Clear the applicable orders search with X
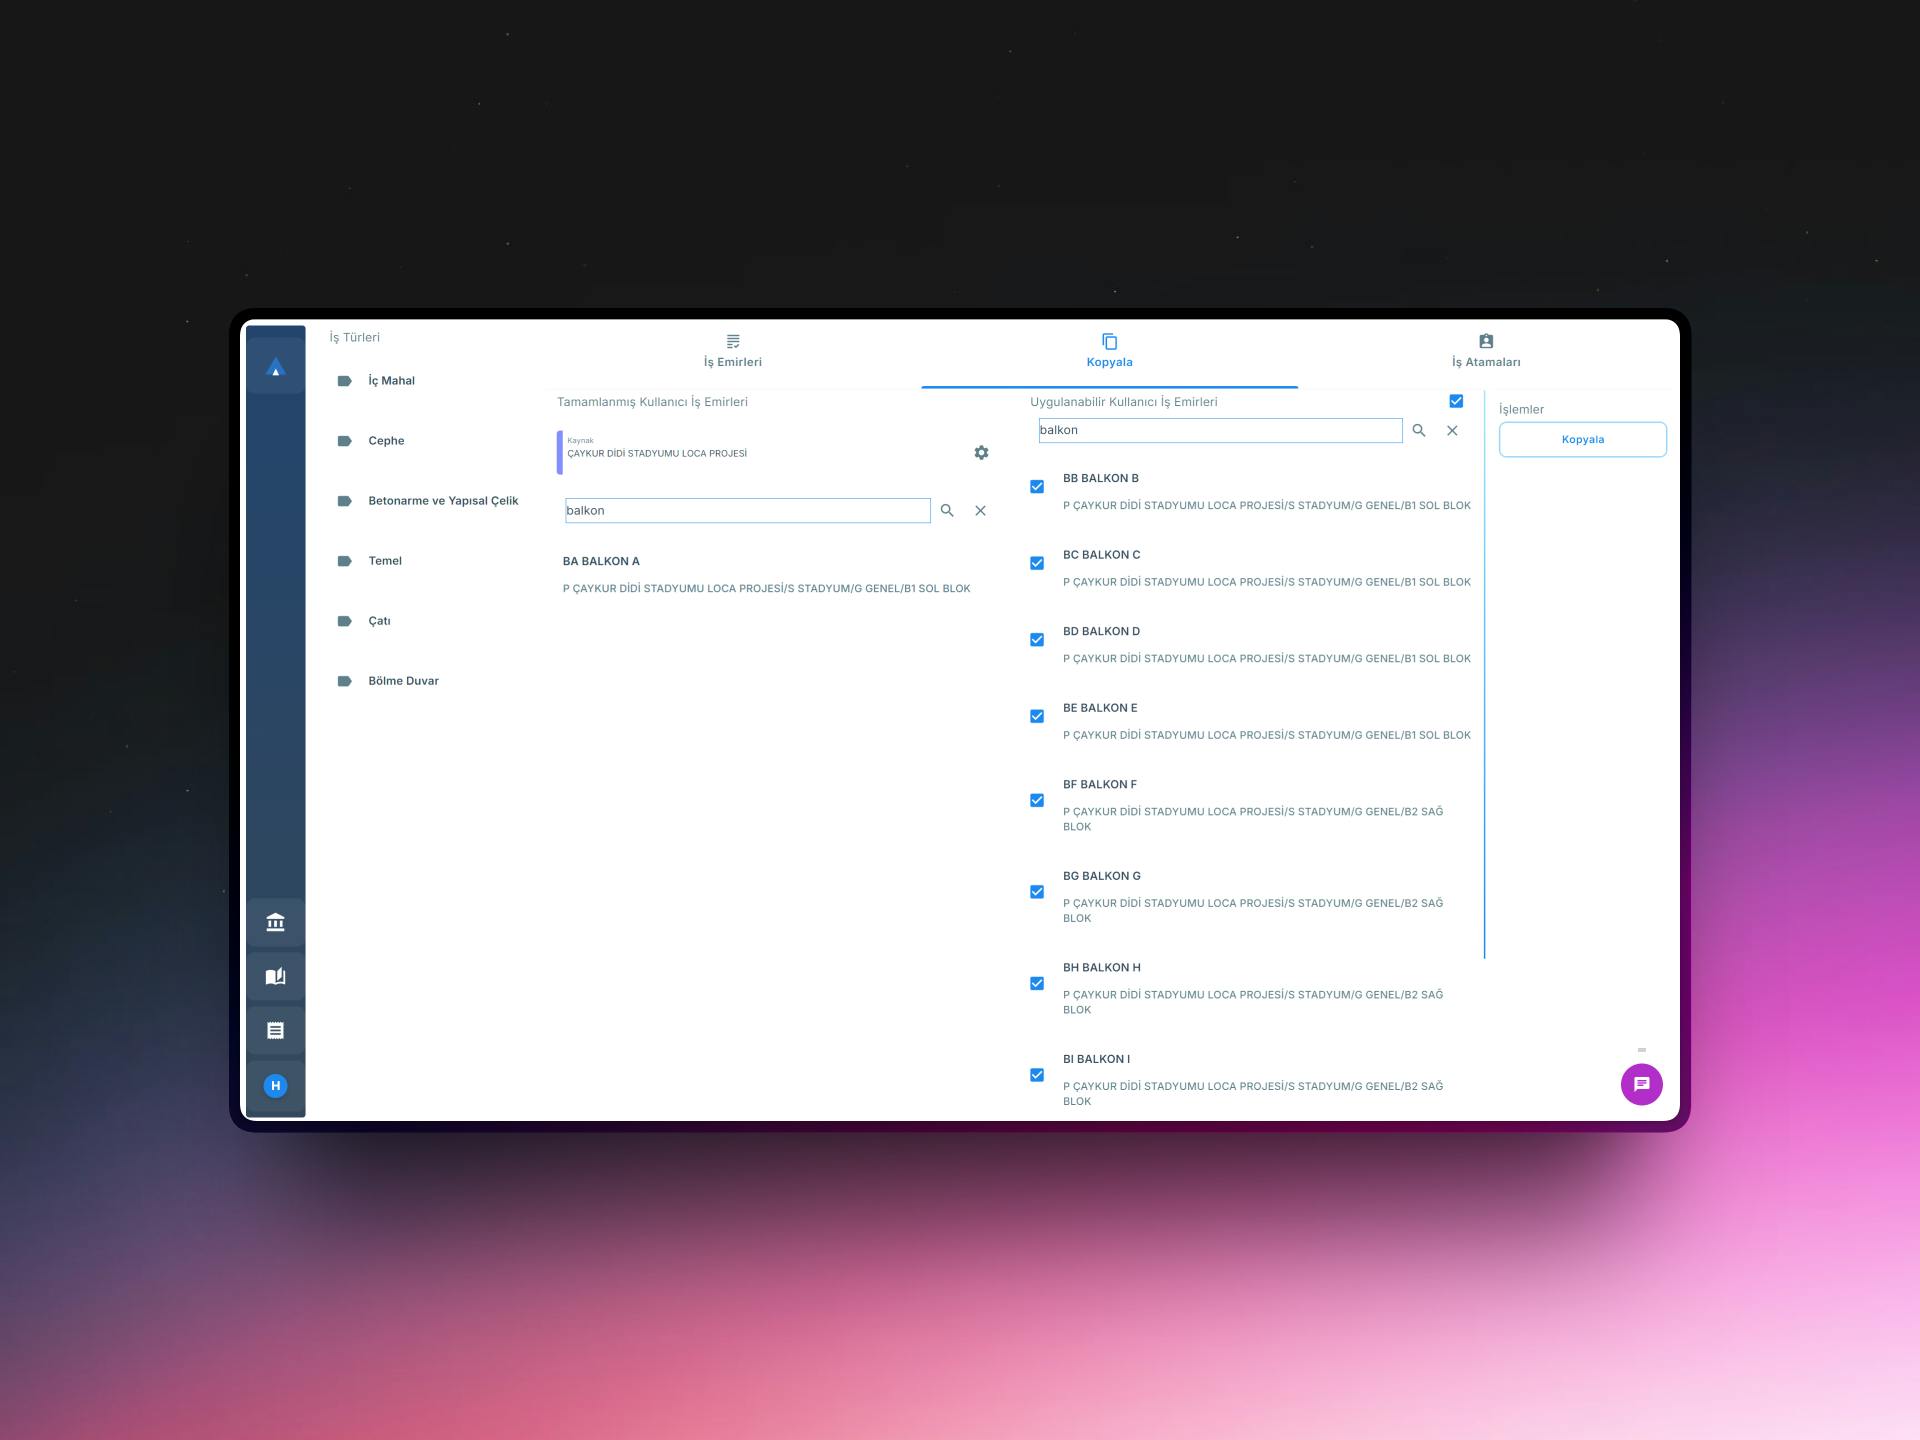 1452,431
